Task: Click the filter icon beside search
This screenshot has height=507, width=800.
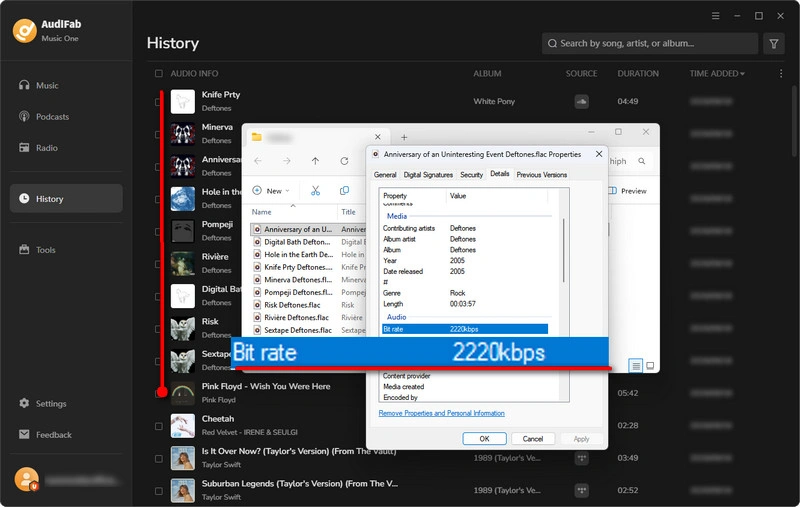Action: pos(773,43)
